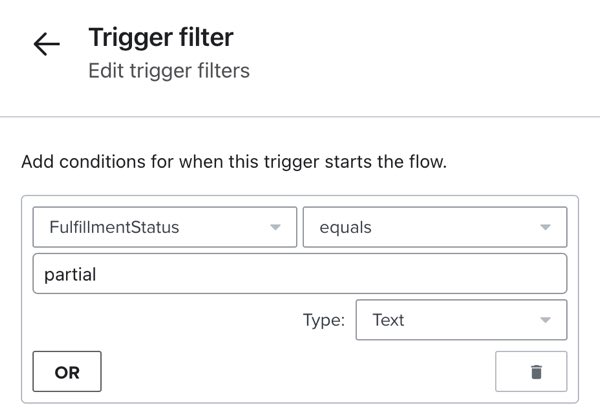Add an OR condition
The height and width of the screenshot is (418, 600).
[67, 372]
